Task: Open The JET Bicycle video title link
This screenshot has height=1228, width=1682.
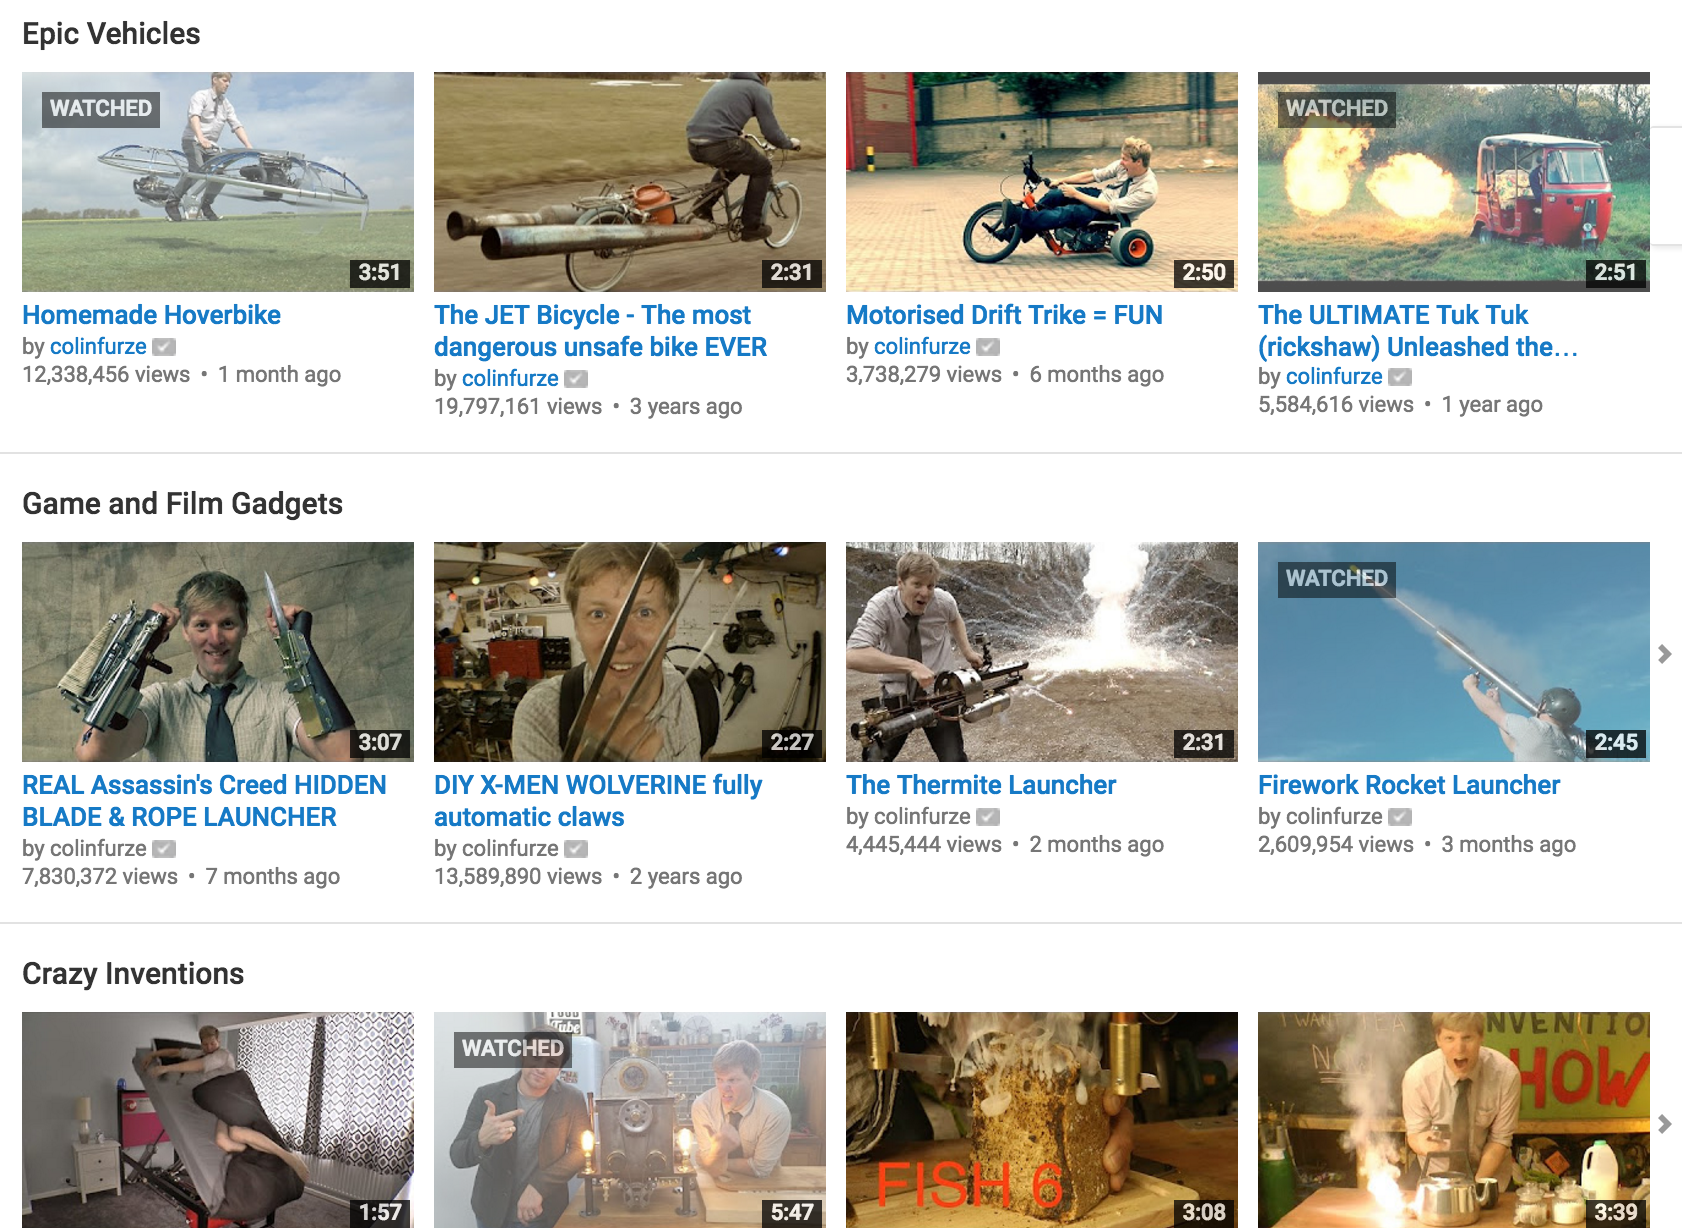Action: (x=600, y=331)
